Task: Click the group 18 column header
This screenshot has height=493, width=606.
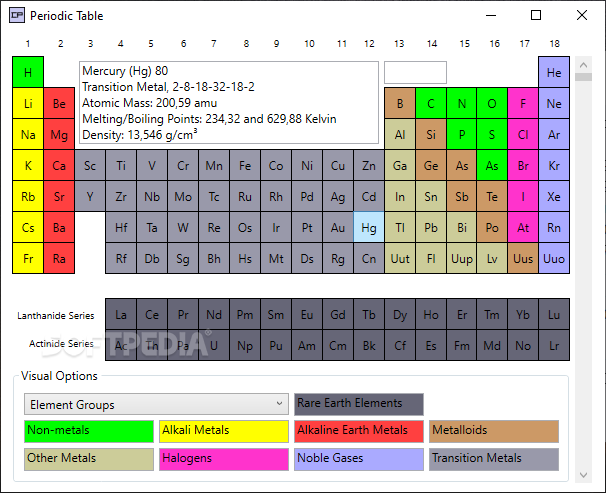Action: [x=555, y=44]
